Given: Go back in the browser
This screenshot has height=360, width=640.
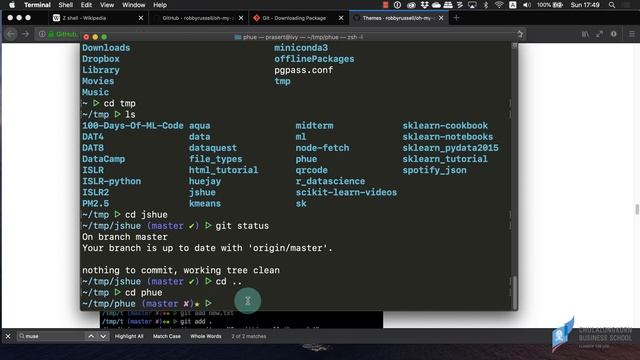Looking at the screenshot, I should (x=11, y=34).
